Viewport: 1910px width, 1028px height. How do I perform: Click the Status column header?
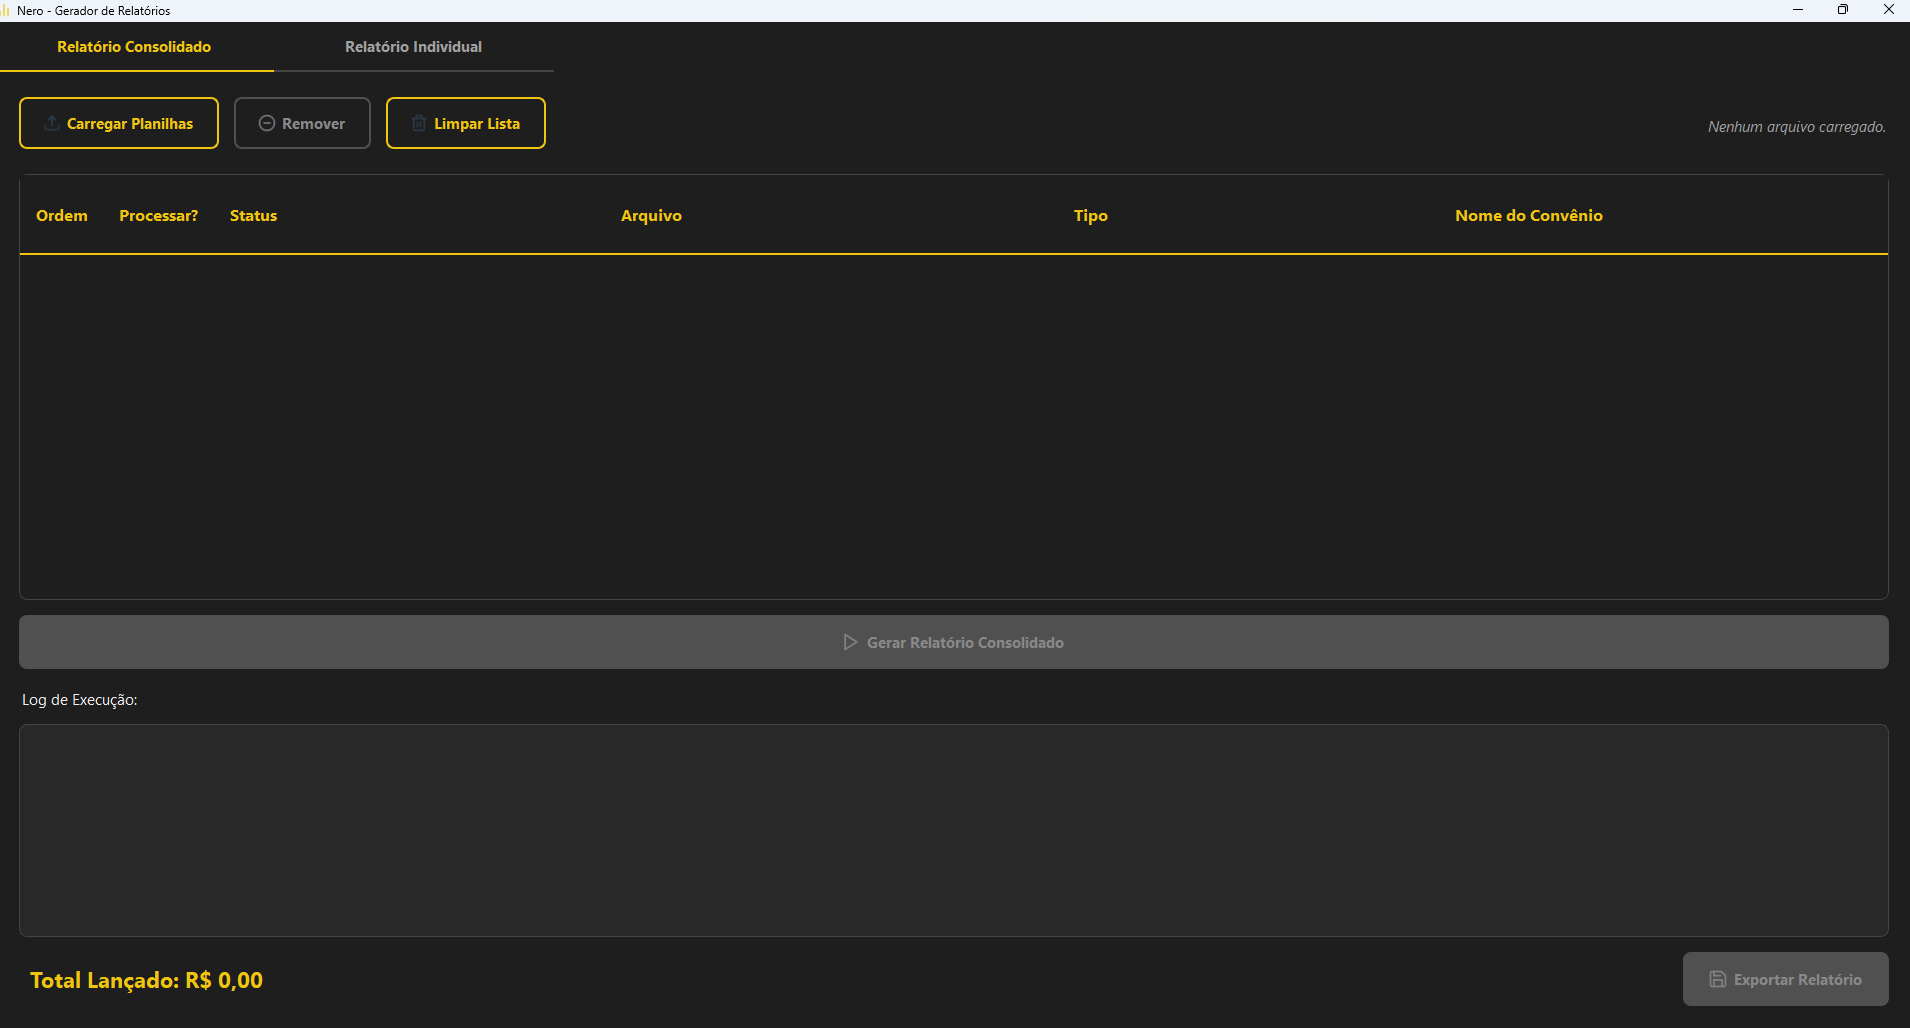coord(253,216)
